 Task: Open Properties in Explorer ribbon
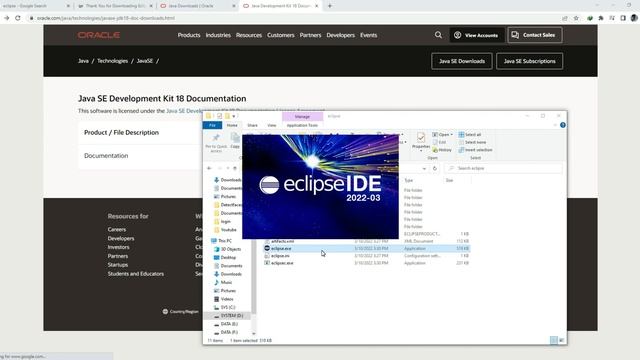(421, 141)
